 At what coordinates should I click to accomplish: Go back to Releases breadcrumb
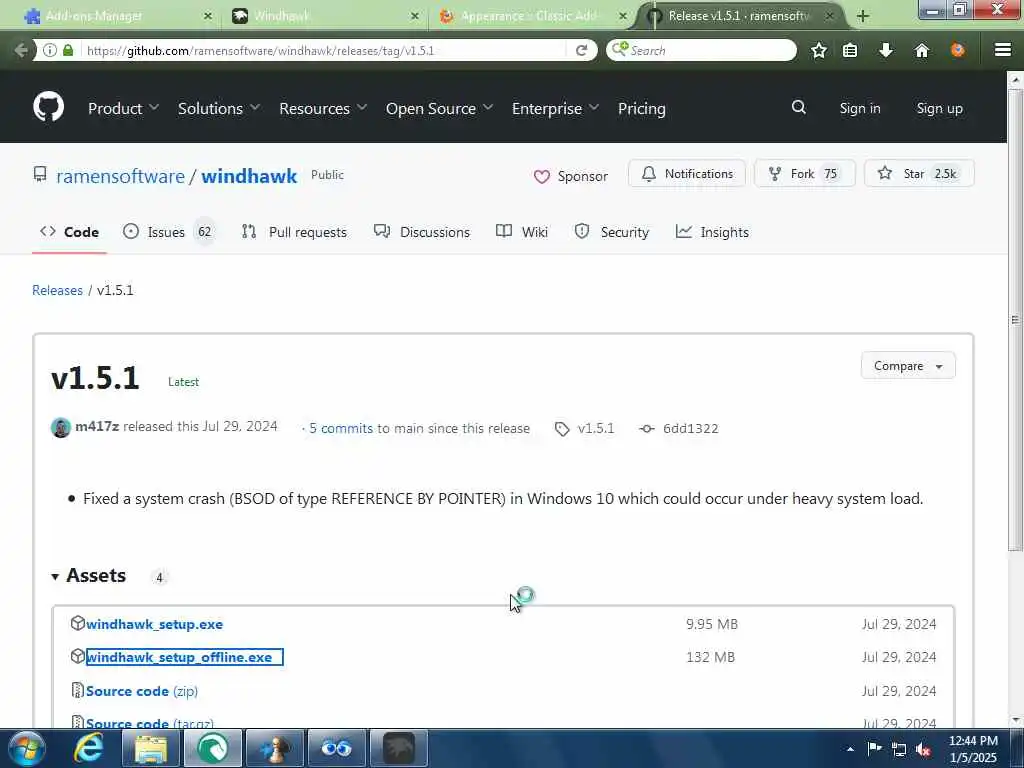click(x=57, y=290)
